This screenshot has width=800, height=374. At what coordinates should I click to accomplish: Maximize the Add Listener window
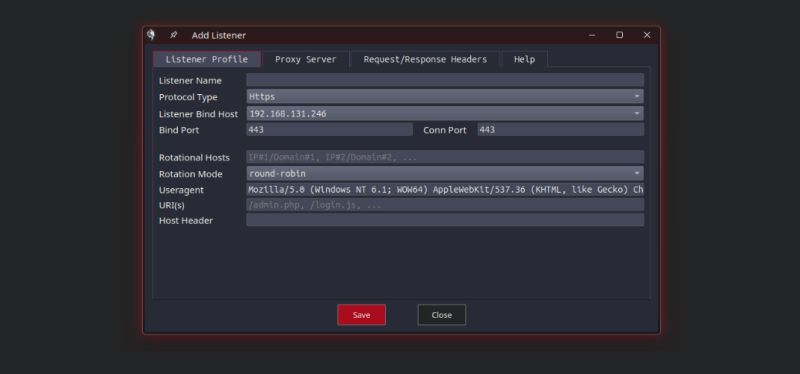pos(619,35)
